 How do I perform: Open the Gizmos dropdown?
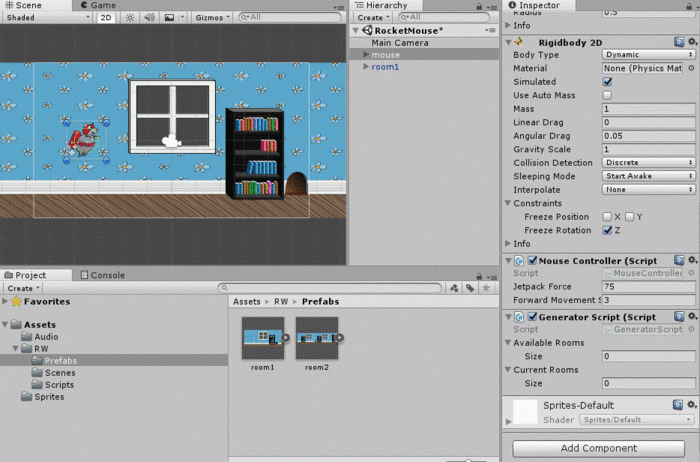coord(212,17)
